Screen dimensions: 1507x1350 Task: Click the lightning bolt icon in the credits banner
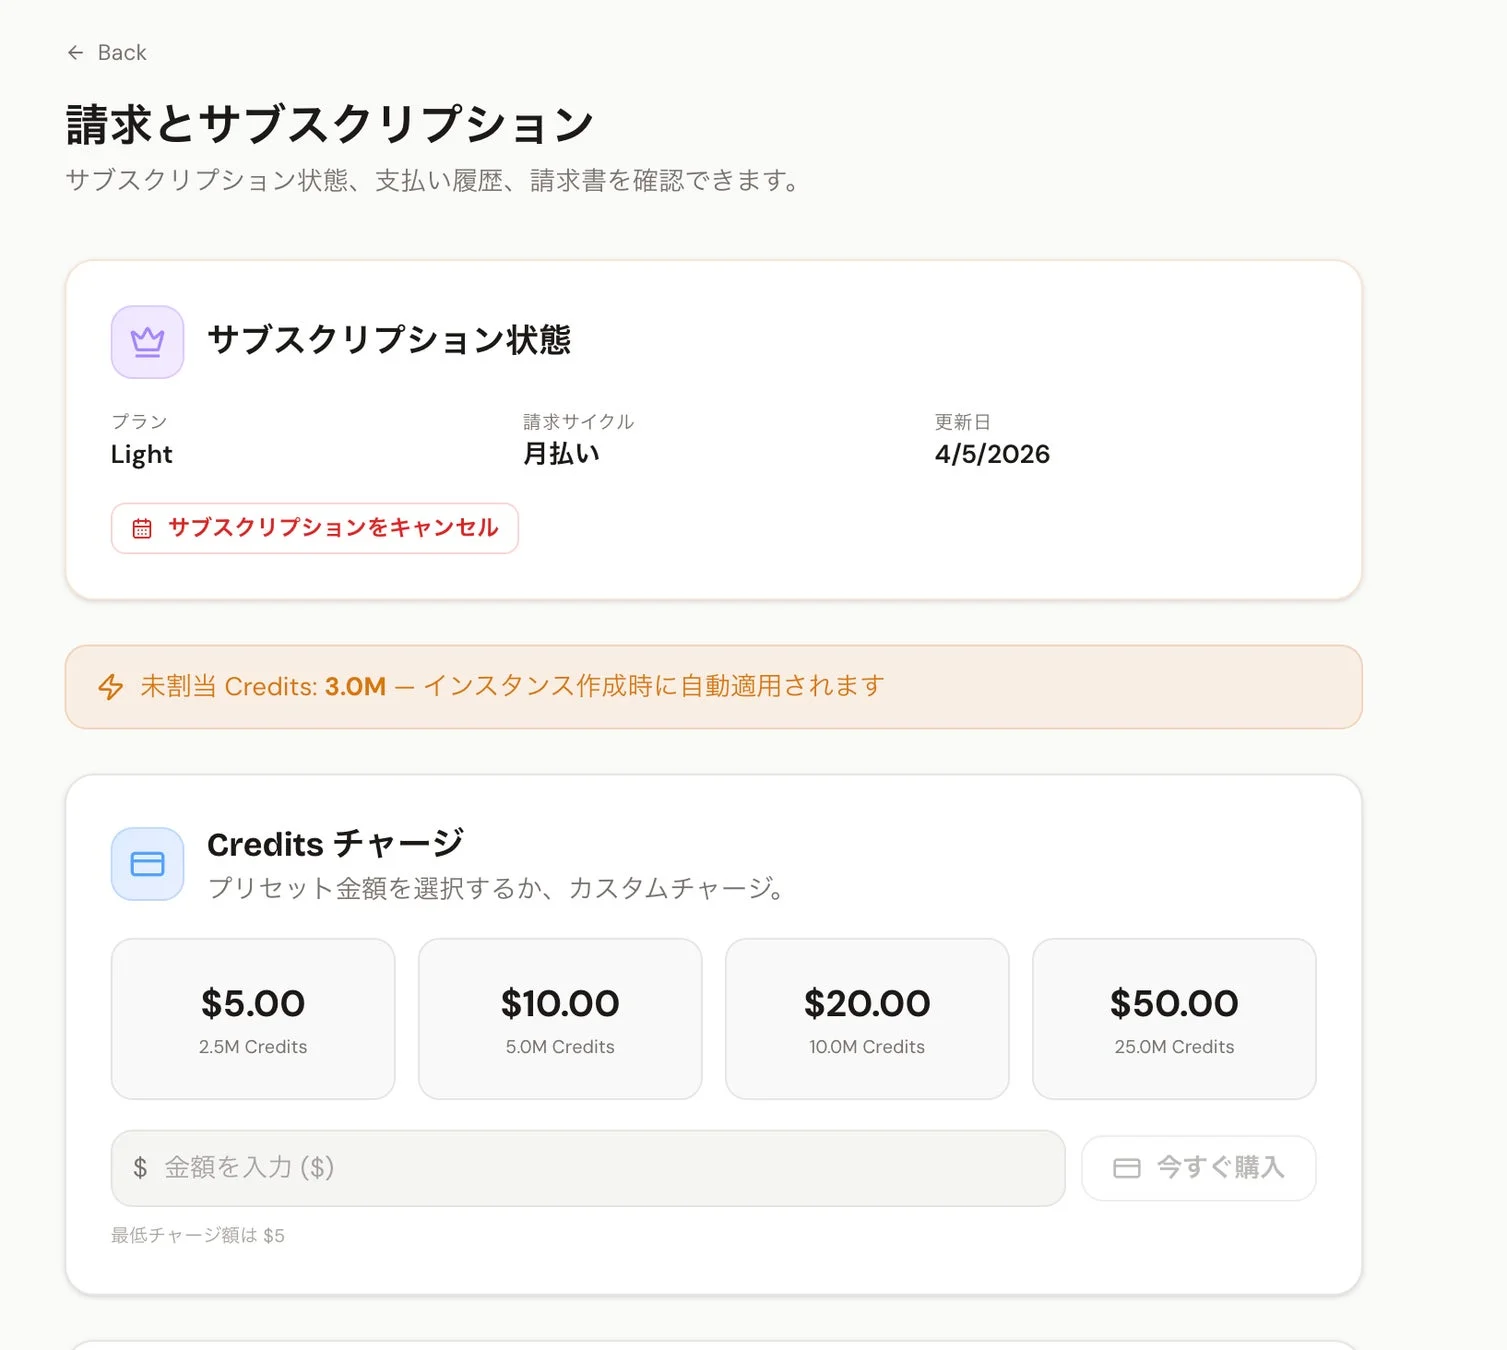tap(110, 687)
